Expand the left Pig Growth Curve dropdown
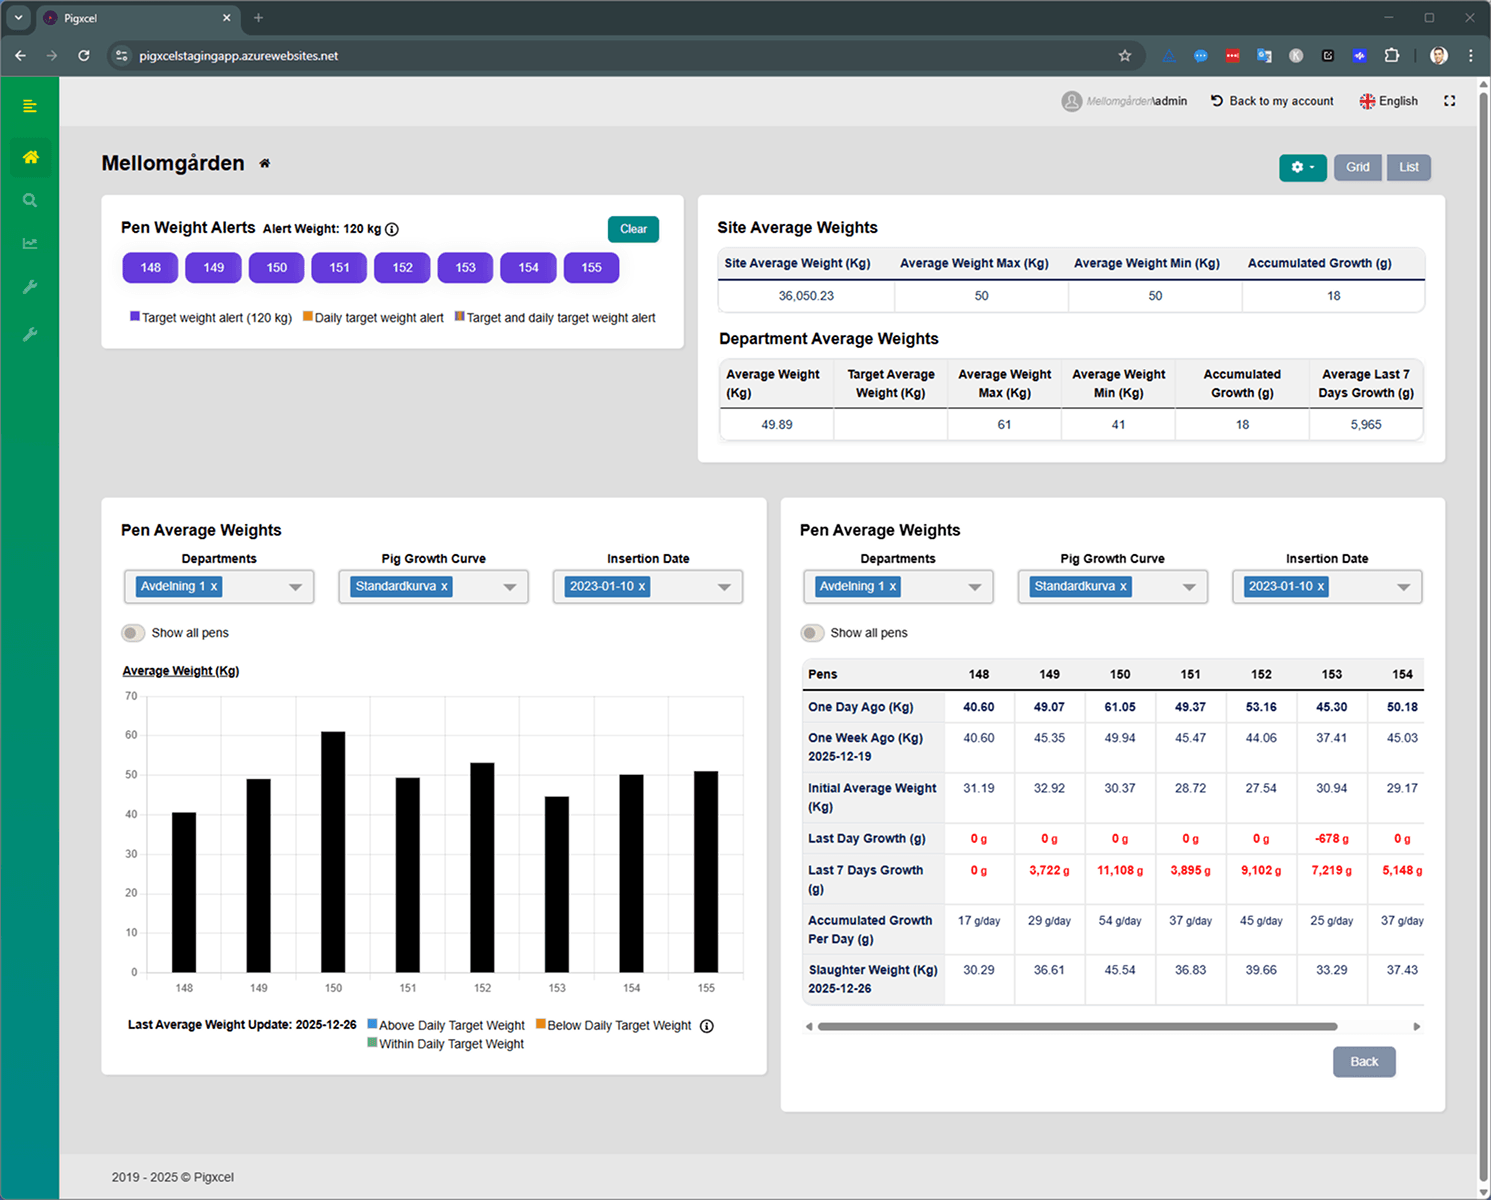1492x1200 pixels. coord(510,587)
